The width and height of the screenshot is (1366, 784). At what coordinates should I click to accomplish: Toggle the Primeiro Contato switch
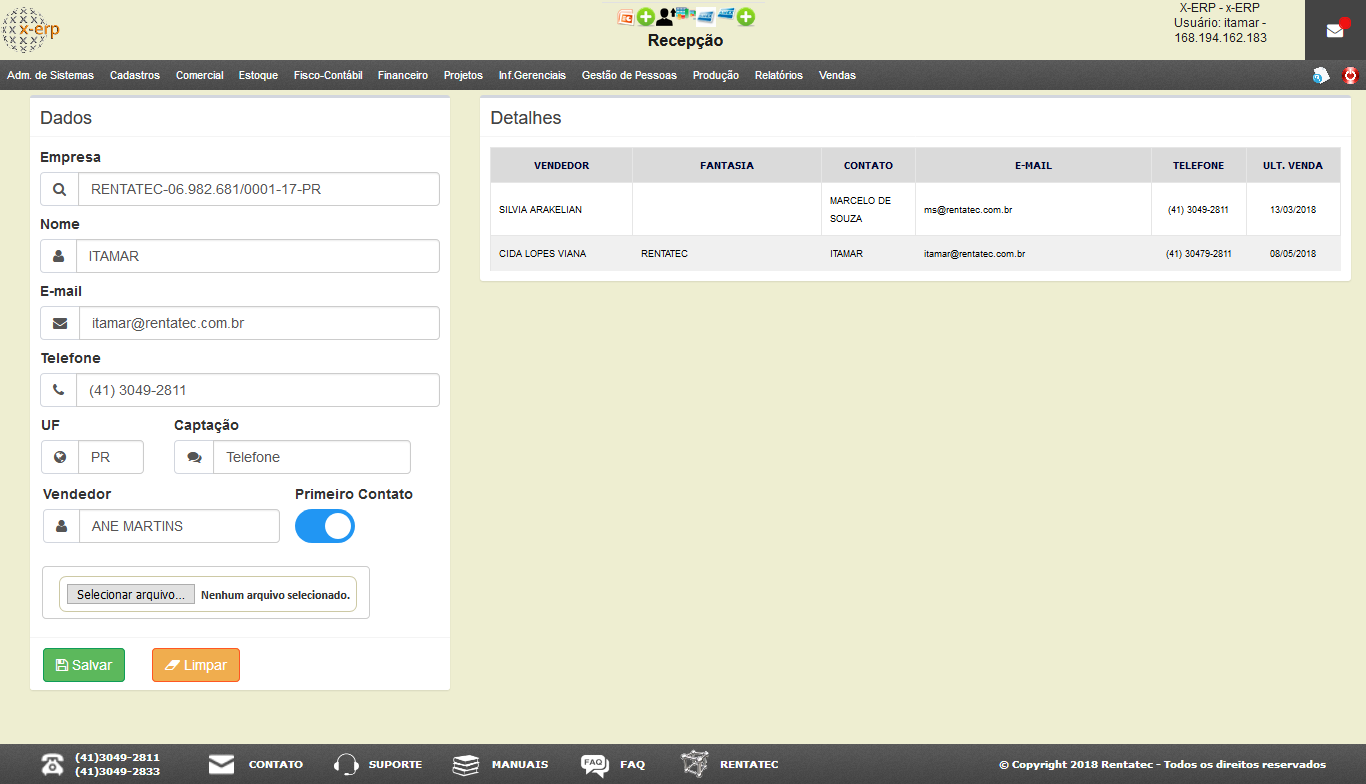pyautogui.click(x=325, y=526)
